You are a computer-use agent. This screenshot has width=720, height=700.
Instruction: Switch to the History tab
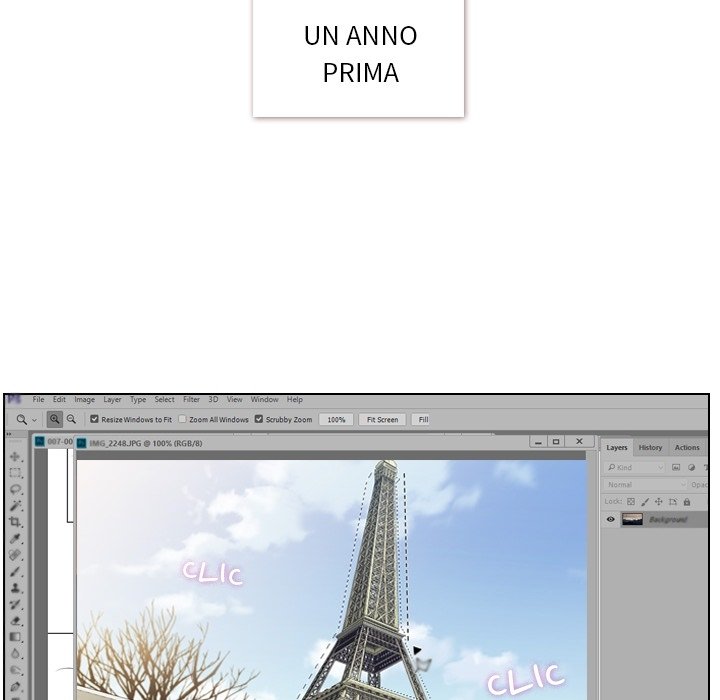pos(650,447)
